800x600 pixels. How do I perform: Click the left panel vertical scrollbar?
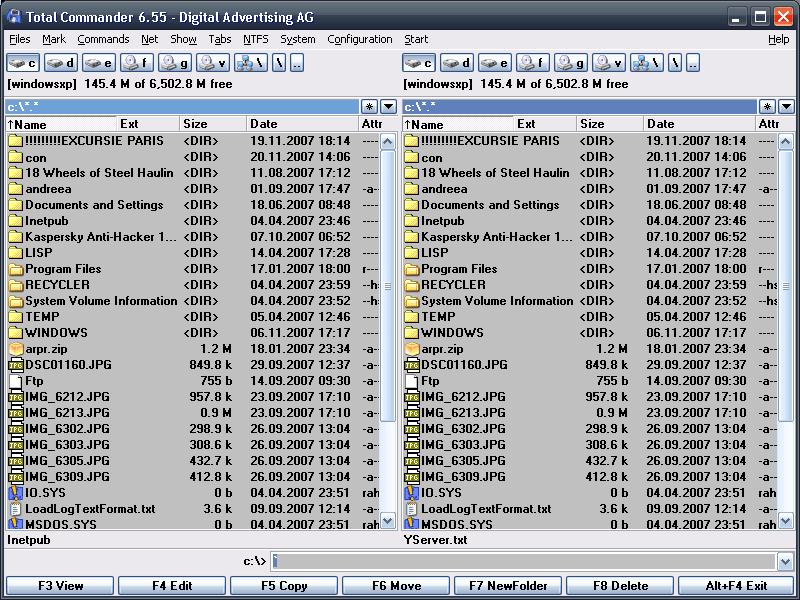click(x=389, y=300)
